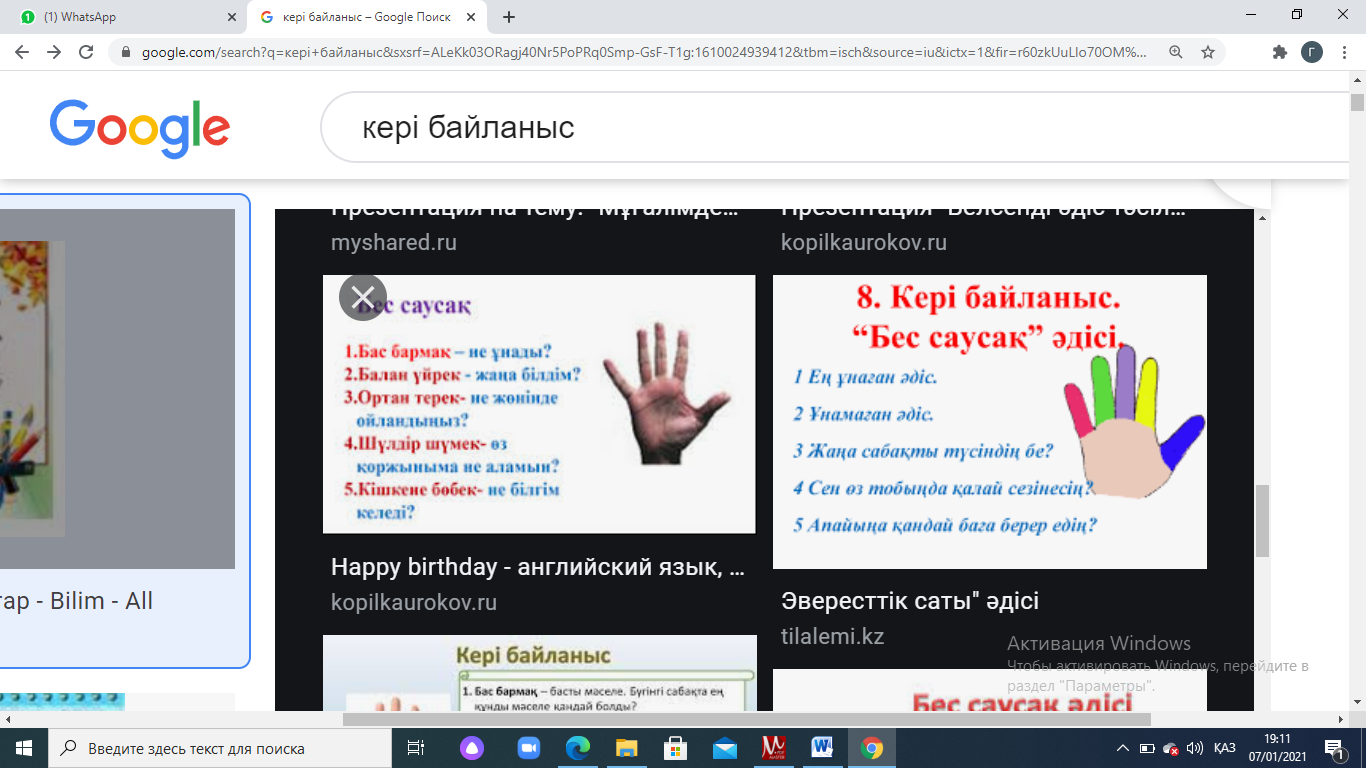Image resolution: width=1366 pixels, height=768 pixels.
Task: Open the red M app on taskbar
Action: tap(774, 748)
